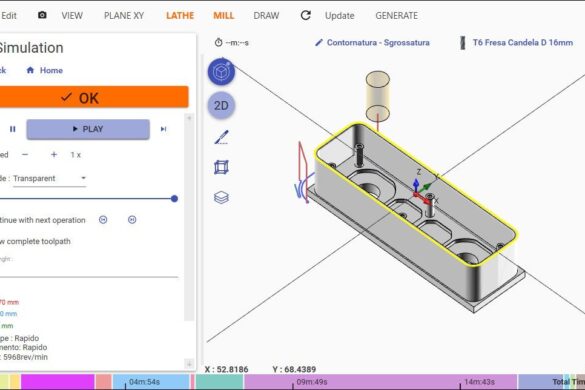Select the 3D isometric view icon
Screen dimensions: 585x390
coord(221,72)
